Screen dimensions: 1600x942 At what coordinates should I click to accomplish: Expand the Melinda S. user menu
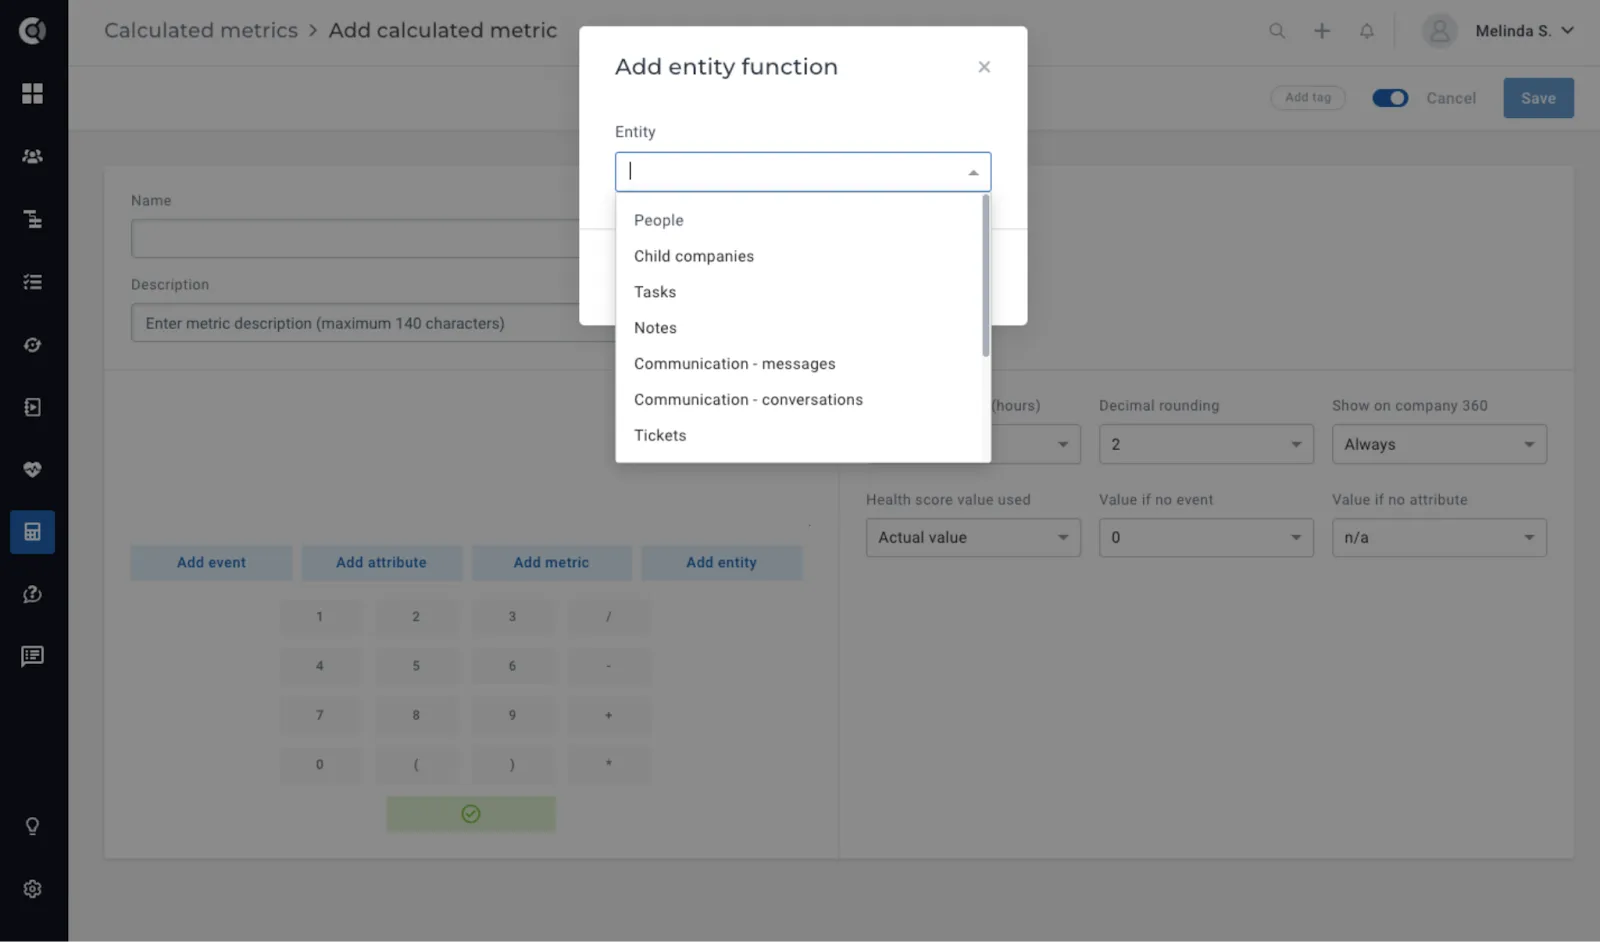coord(1525,31)
